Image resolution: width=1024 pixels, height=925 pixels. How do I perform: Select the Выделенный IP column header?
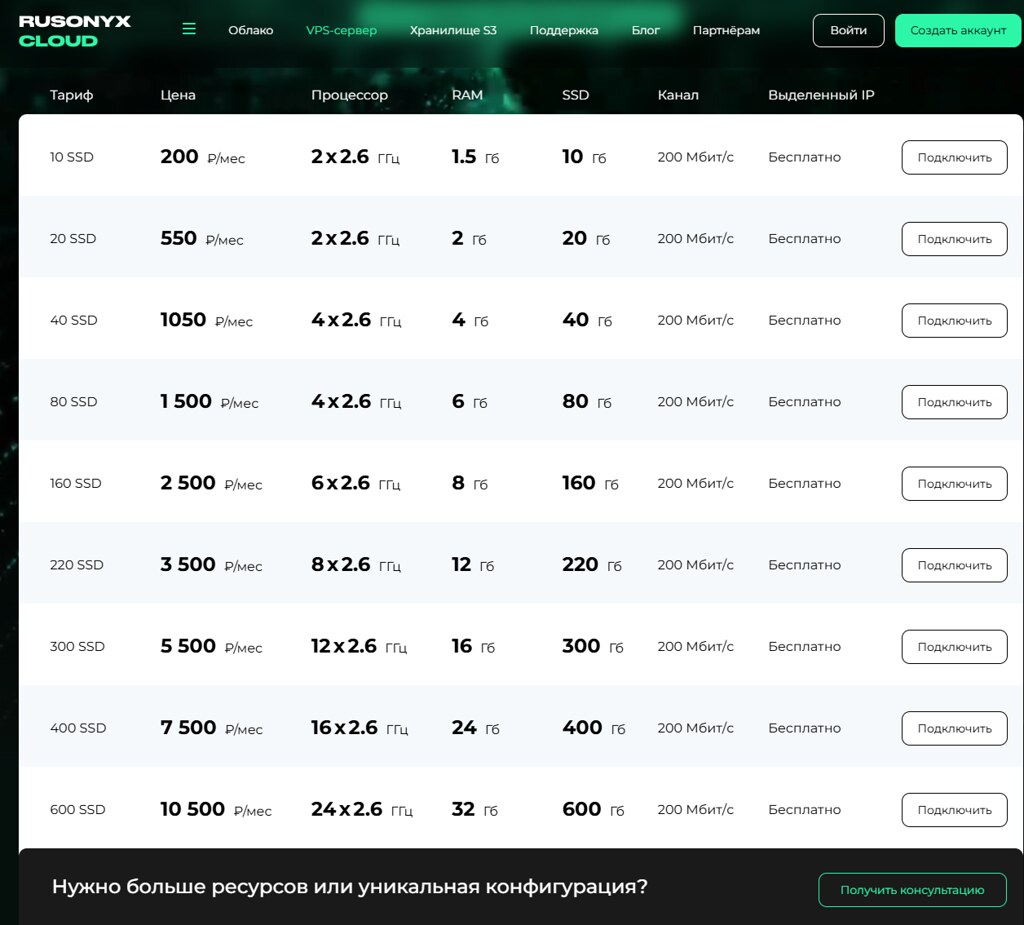coord(821,95)
